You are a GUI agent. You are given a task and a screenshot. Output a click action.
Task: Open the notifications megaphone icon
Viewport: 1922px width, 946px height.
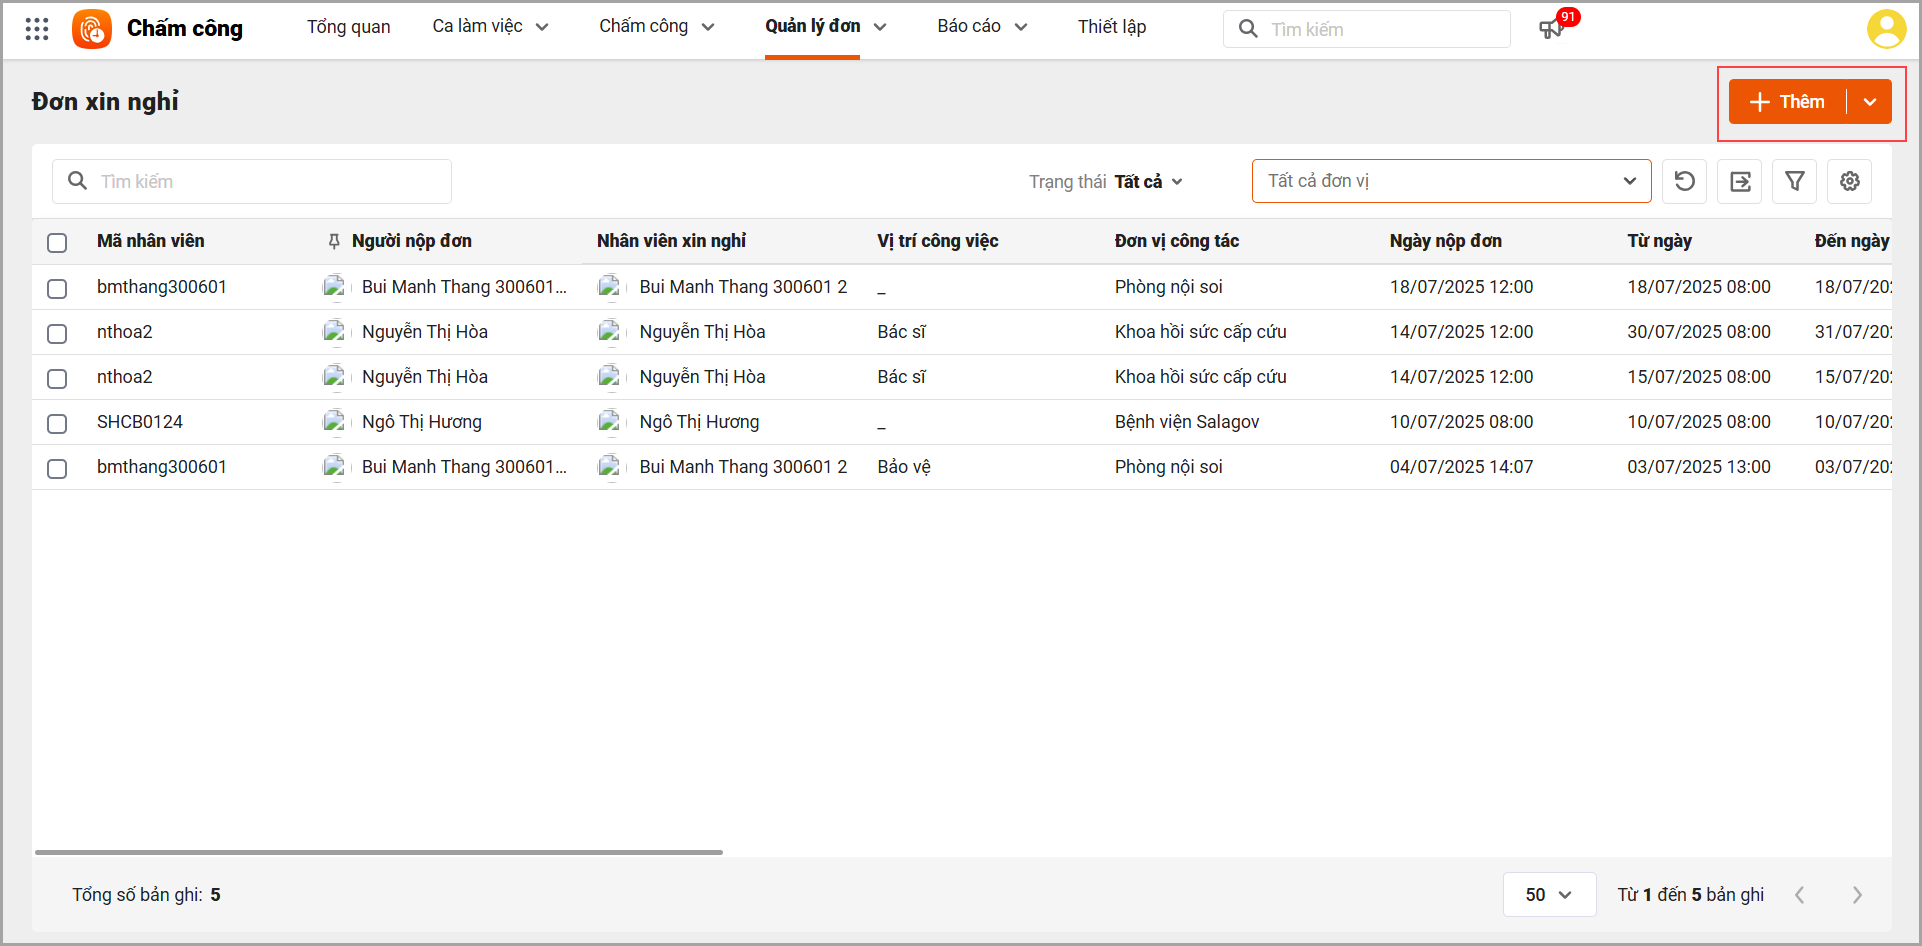point(1551,29)
